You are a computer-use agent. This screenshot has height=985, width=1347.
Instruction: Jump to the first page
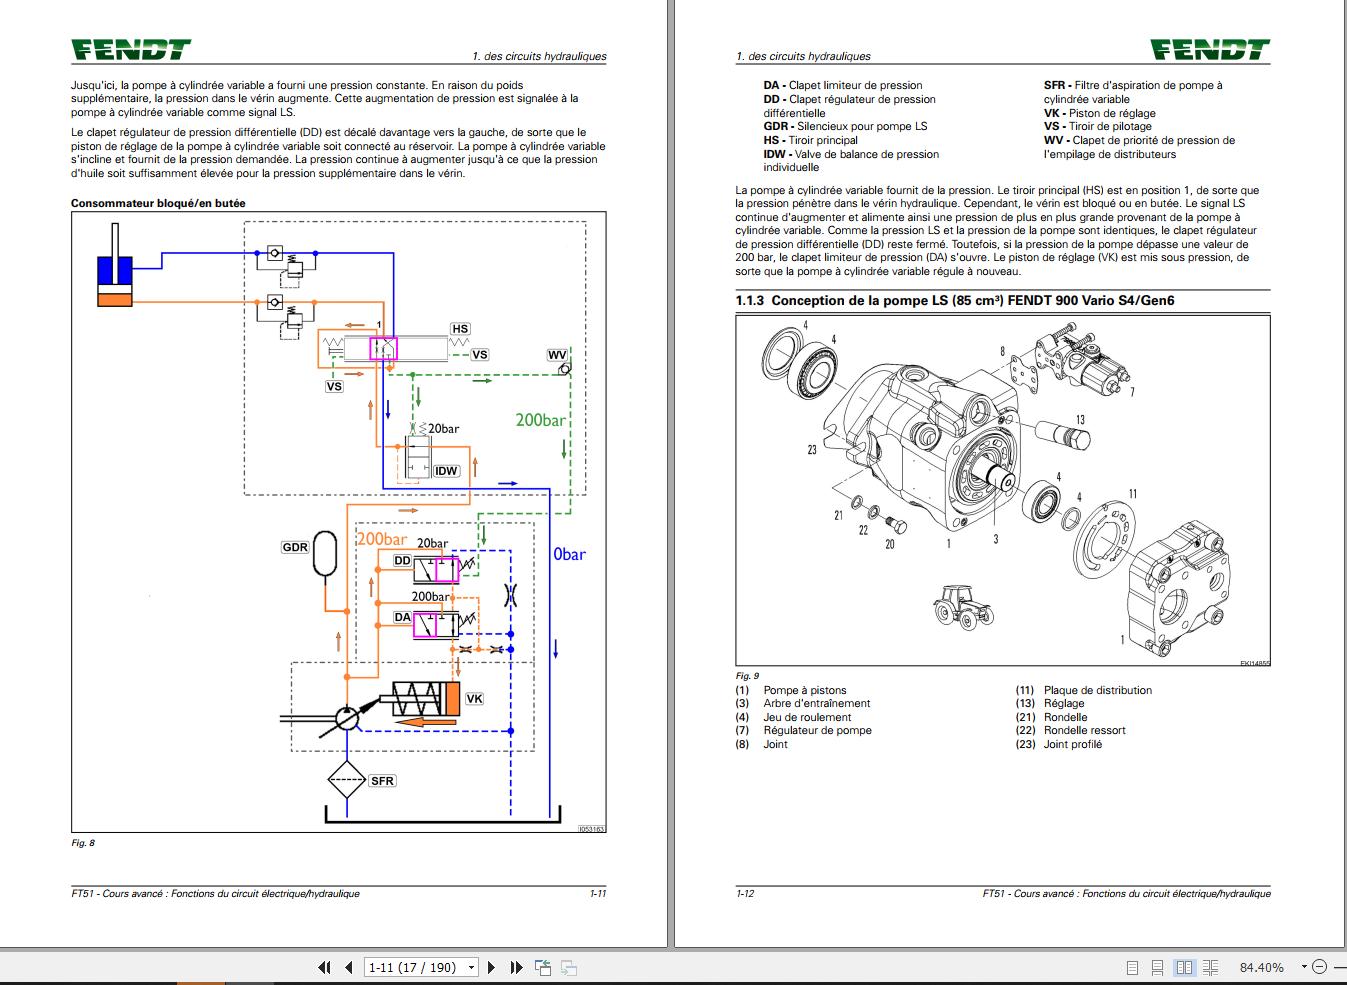click(x=324, y=967)
